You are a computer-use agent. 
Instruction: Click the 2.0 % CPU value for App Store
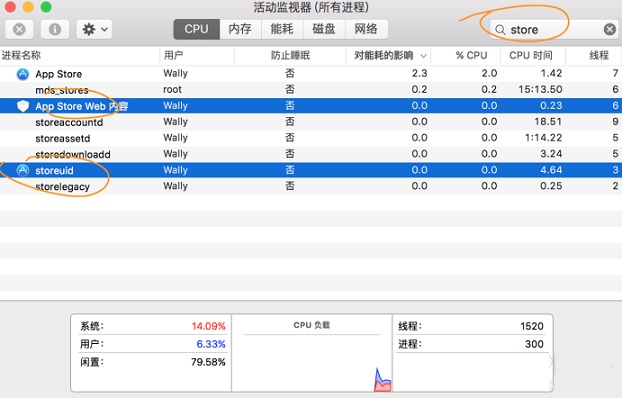tap(489, 73)
